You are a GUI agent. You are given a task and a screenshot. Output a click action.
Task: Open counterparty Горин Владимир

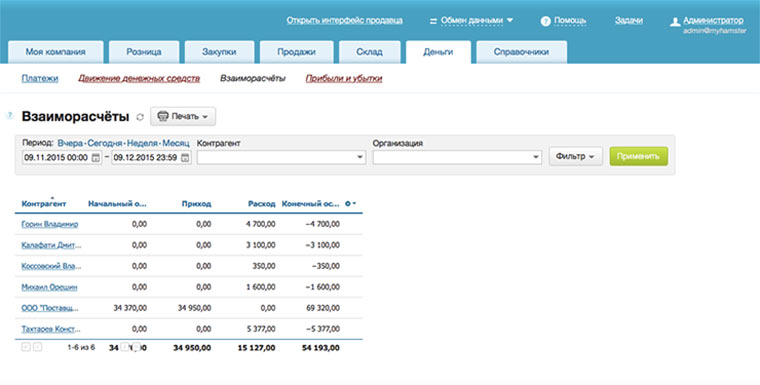pyautogui.click(x=49, y=224)
